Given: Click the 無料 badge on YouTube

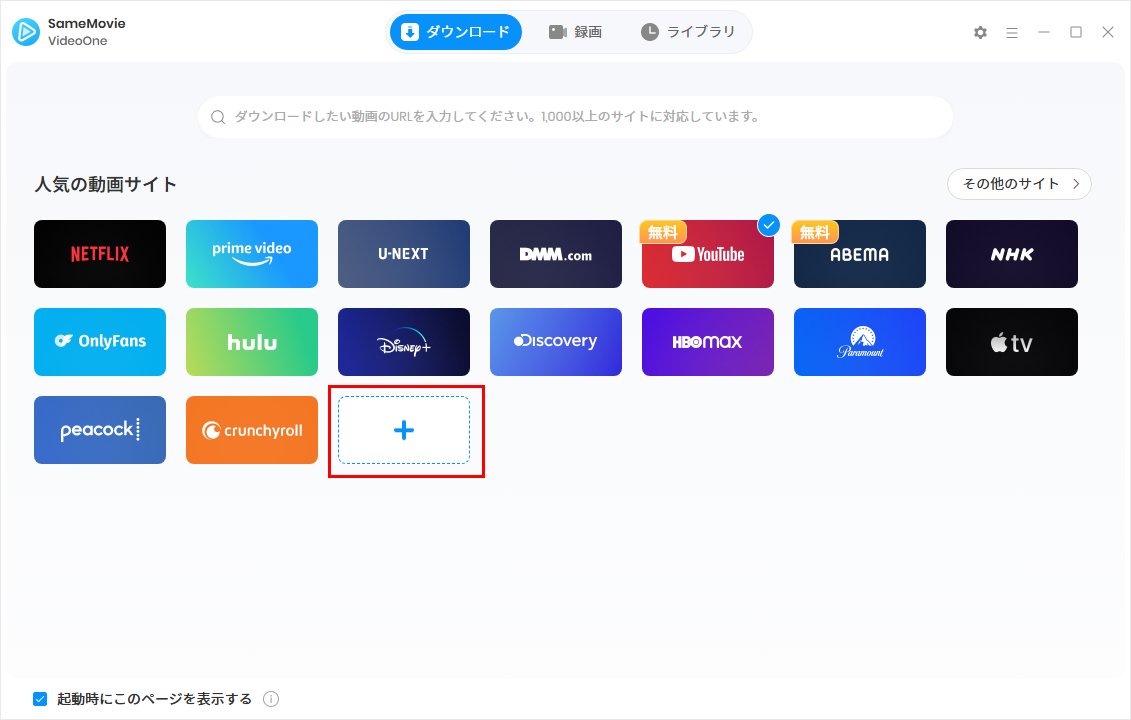Looking at the screenshot, I should 662,232.
